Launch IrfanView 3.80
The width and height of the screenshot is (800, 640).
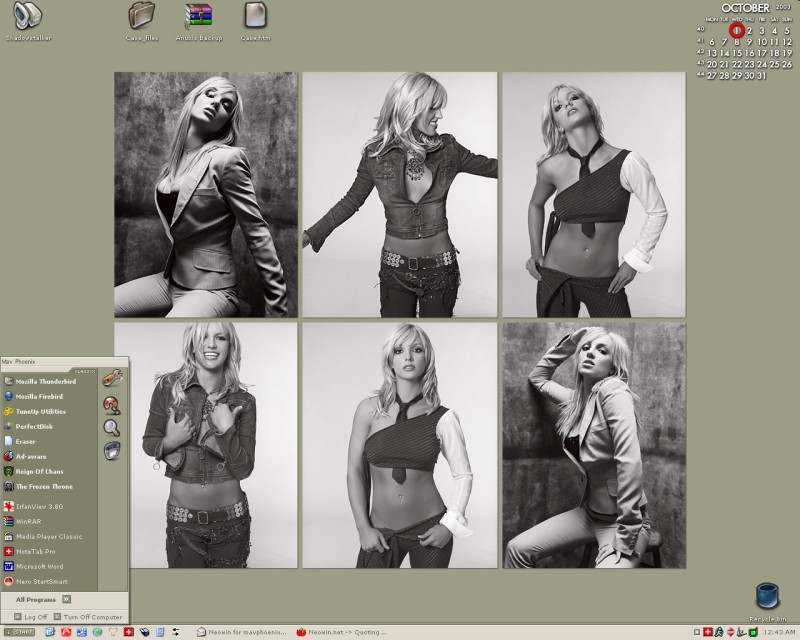pyautogui.click(x=40, y=507)
